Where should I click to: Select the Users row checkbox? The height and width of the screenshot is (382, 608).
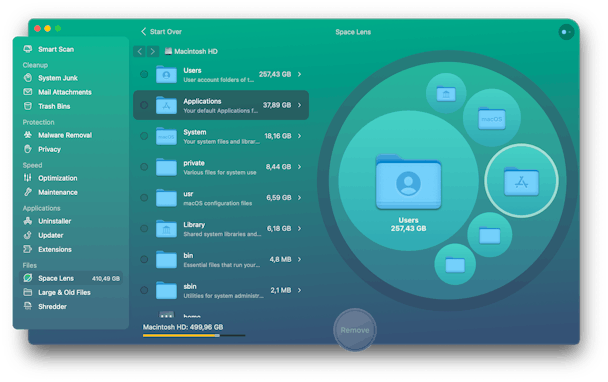pyautogui.click(x=144, y=74)
